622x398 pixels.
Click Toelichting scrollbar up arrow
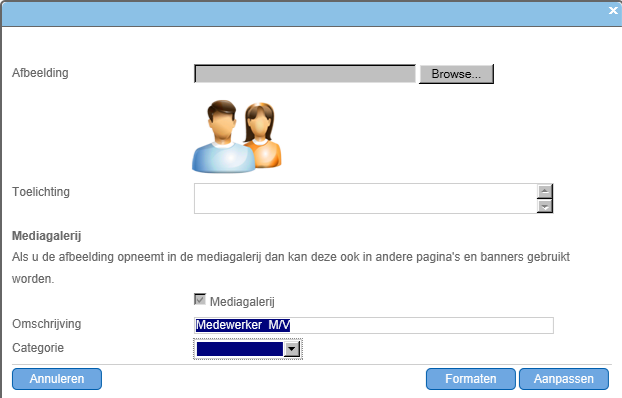[545, 191]
